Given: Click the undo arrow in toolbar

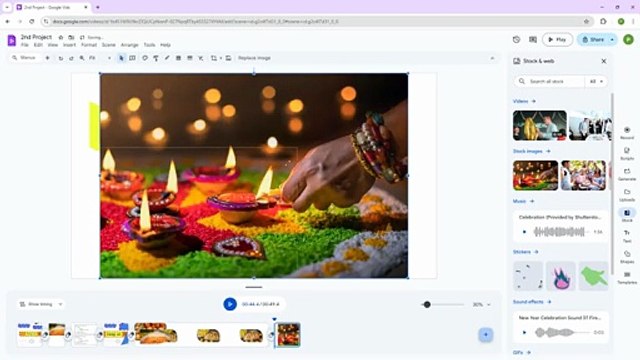Looking at the screenshot, I should point(61,58).
